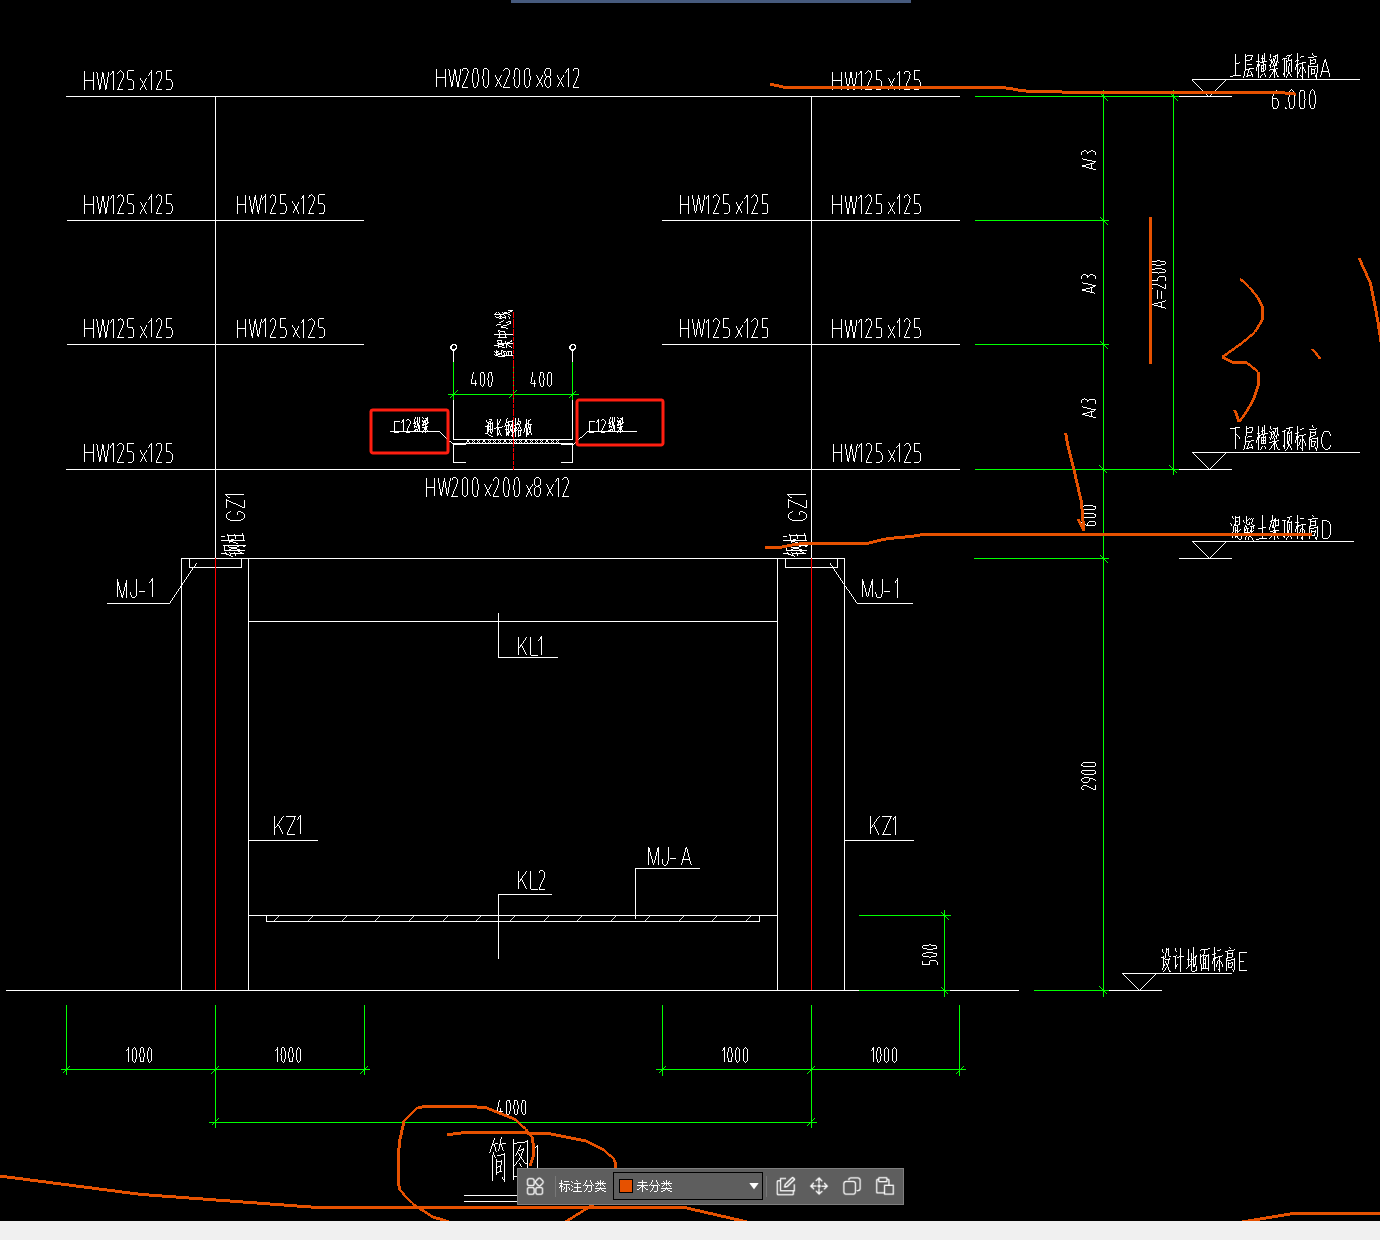Click the 2900 vertical dimension text
1380x1240 pixels.
click(1089, 775)
